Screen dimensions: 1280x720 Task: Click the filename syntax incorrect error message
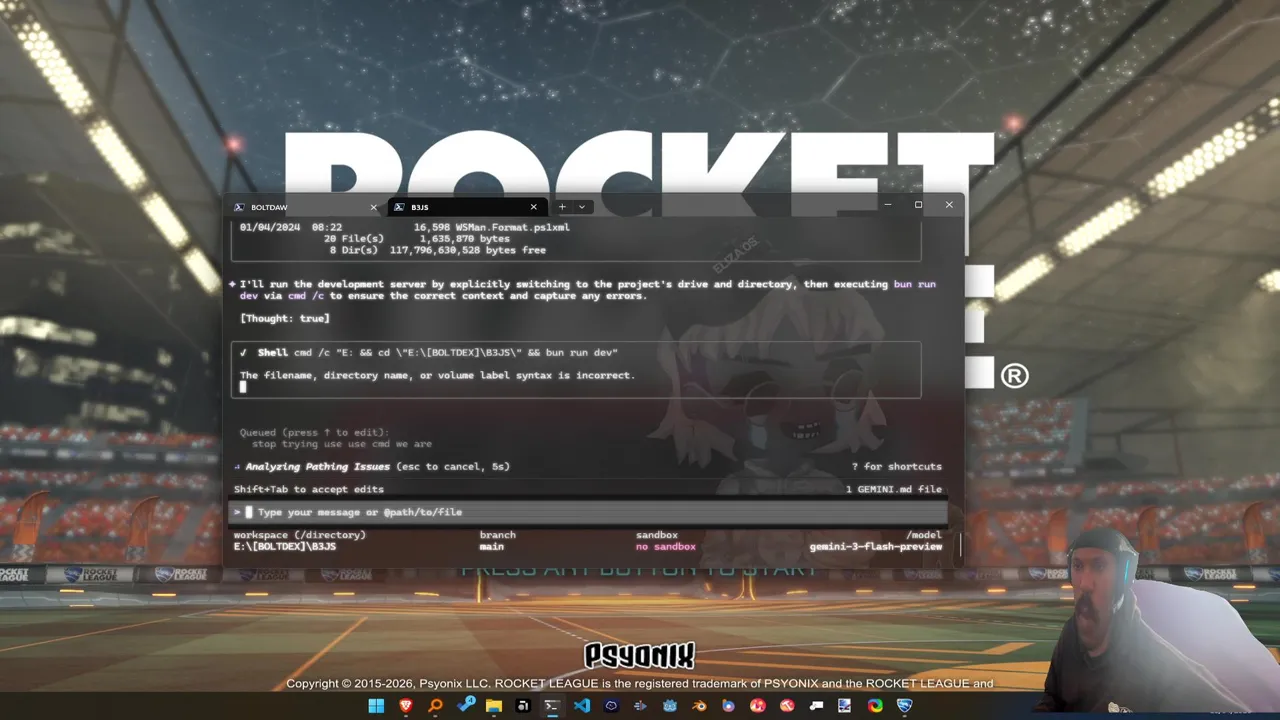[437, 376]
